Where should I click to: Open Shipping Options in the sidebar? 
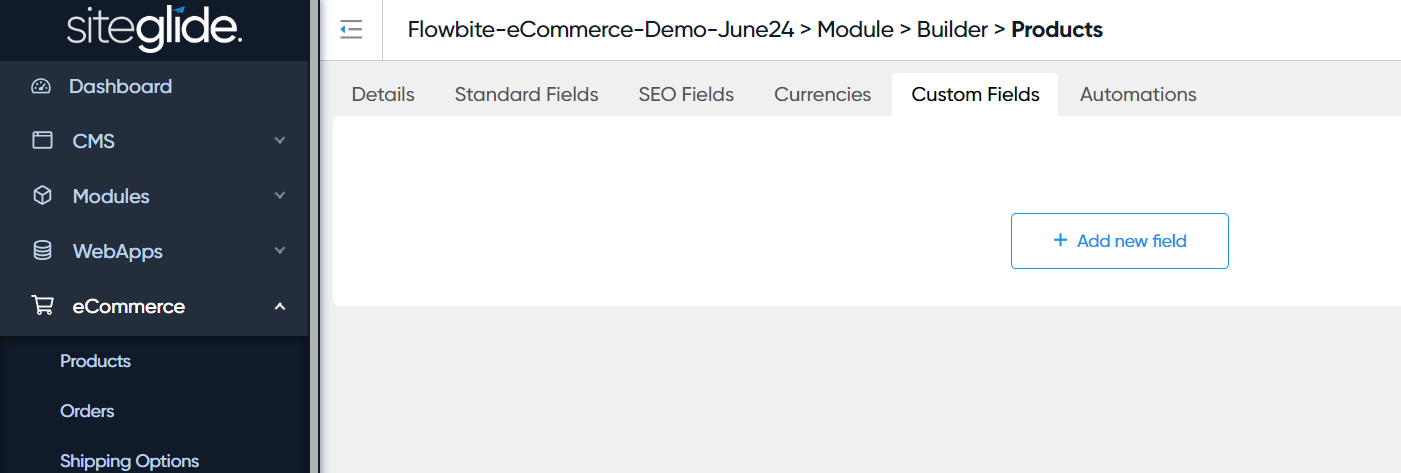tap(129, 461)
